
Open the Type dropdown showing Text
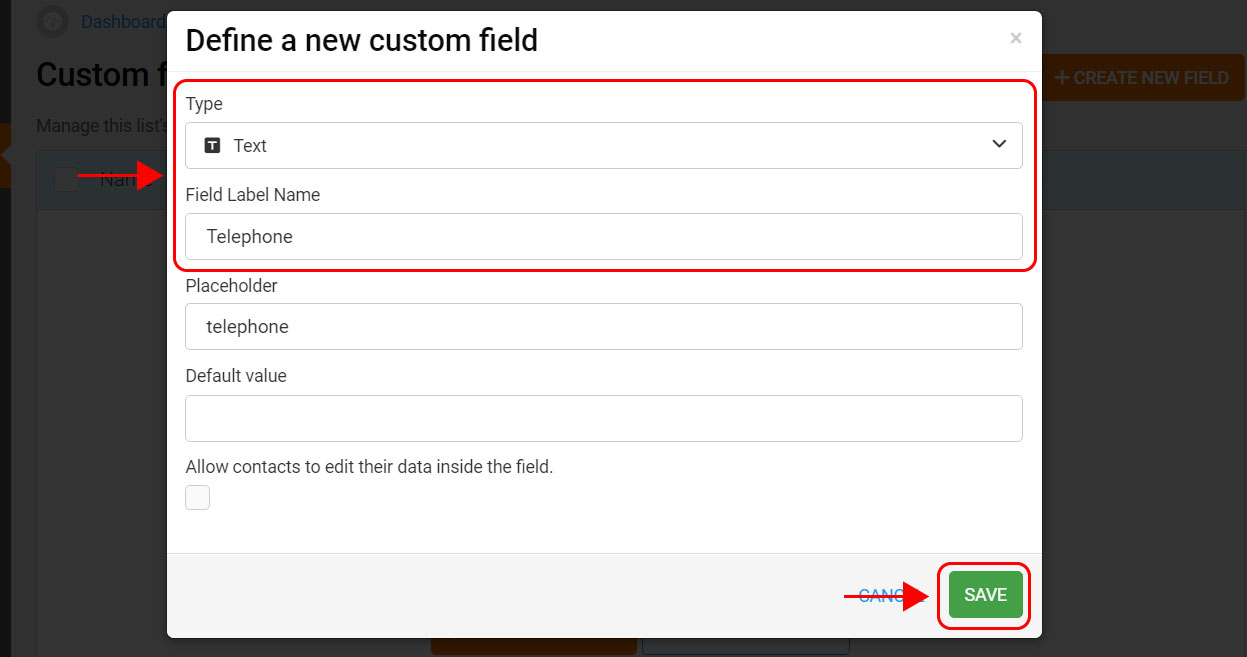point(604,145)
